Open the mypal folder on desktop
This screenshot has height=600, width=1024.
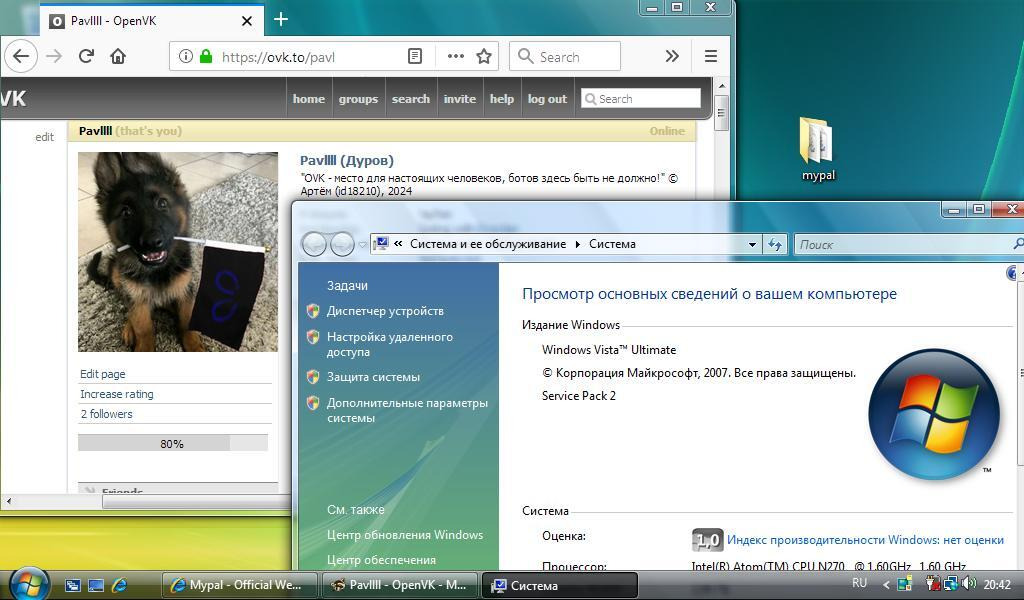pos(818,149)
